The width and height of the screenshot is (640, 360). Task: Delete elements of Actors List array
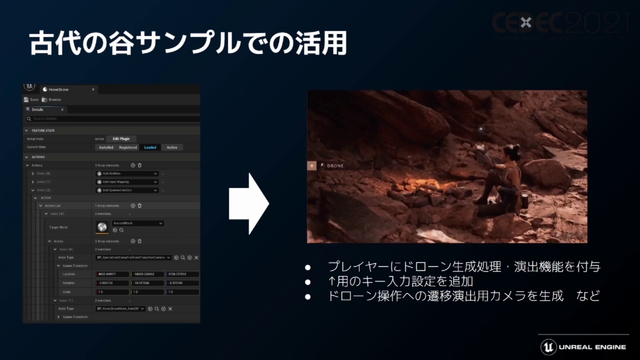click(x=140, y=206)
